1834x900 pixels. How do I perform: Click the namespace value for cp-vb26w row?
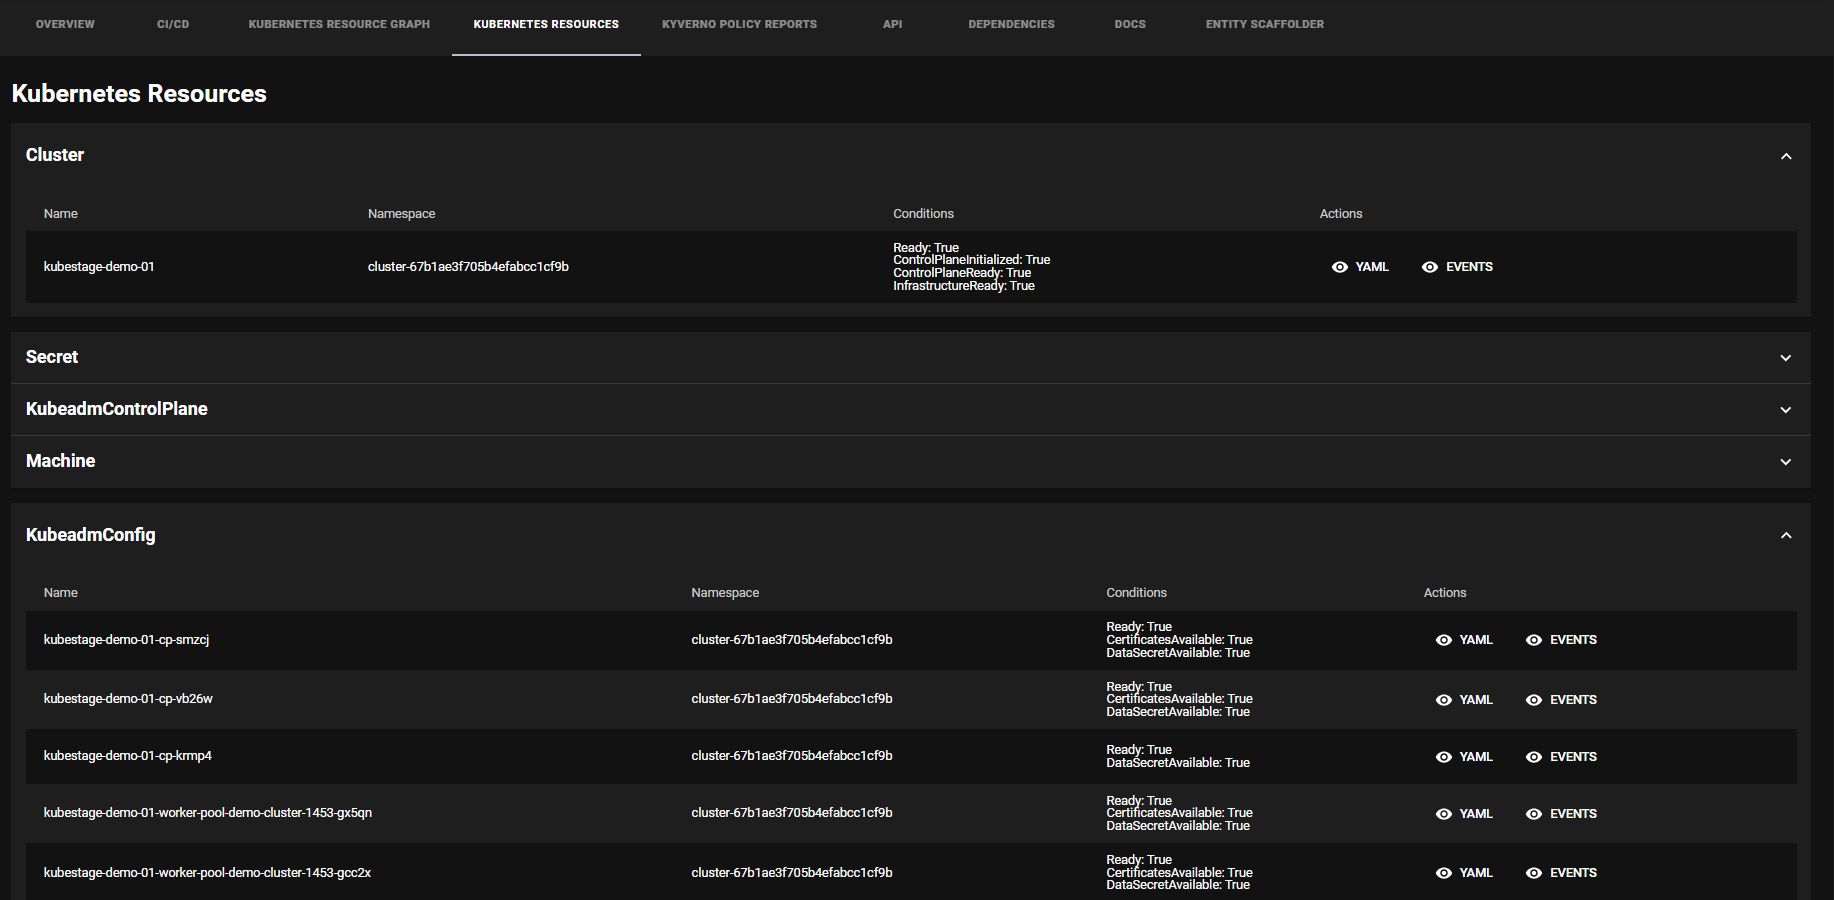point(792,699)
